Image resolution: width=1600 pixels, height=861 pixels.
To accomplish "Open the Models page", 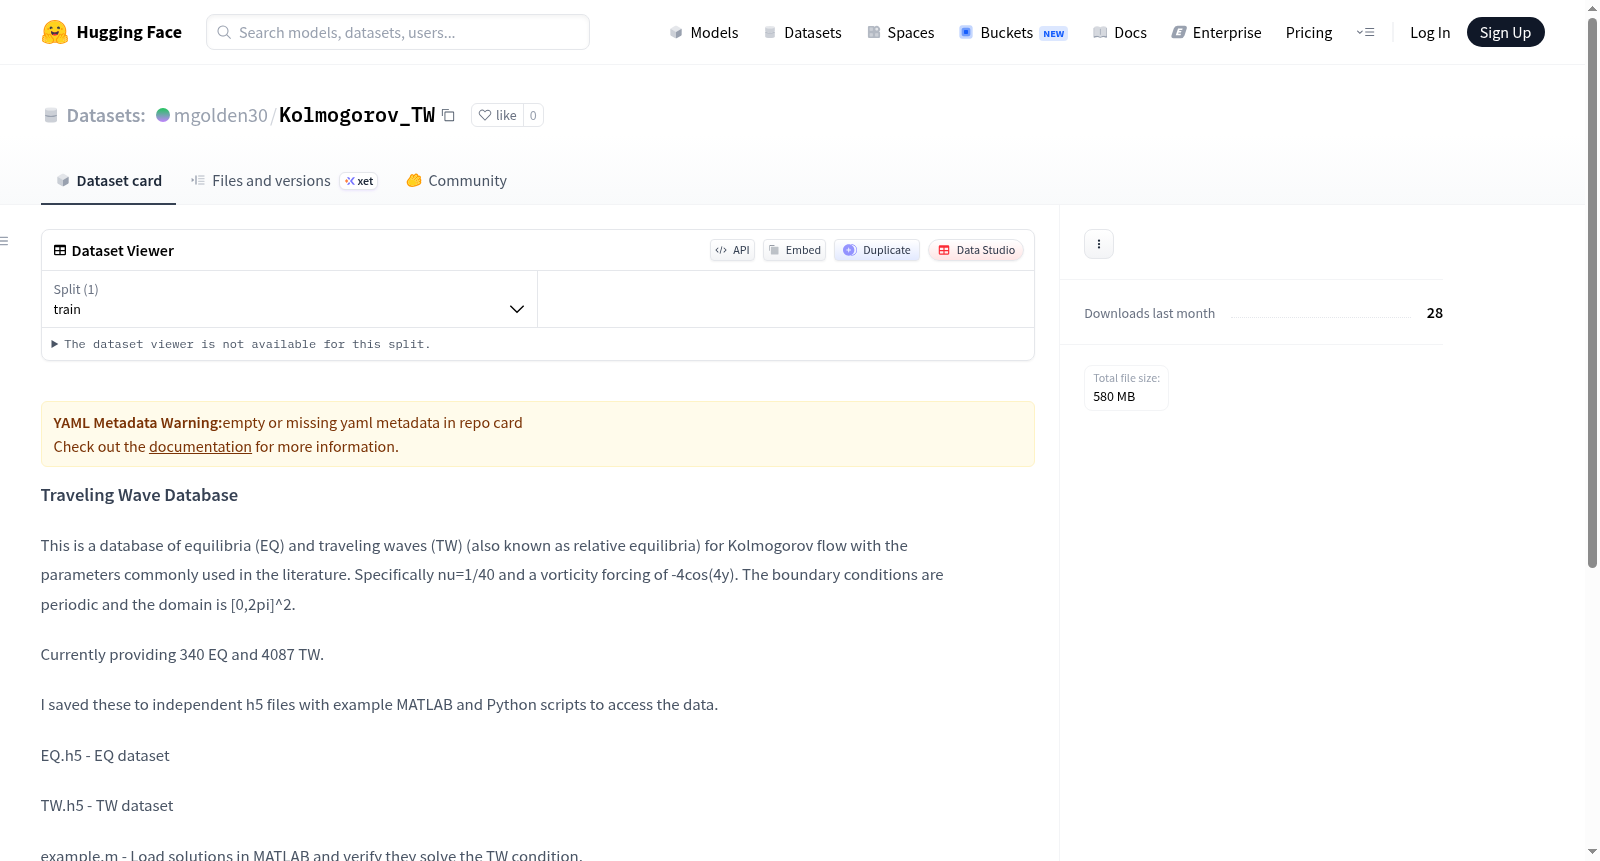I will click(704, 33).
